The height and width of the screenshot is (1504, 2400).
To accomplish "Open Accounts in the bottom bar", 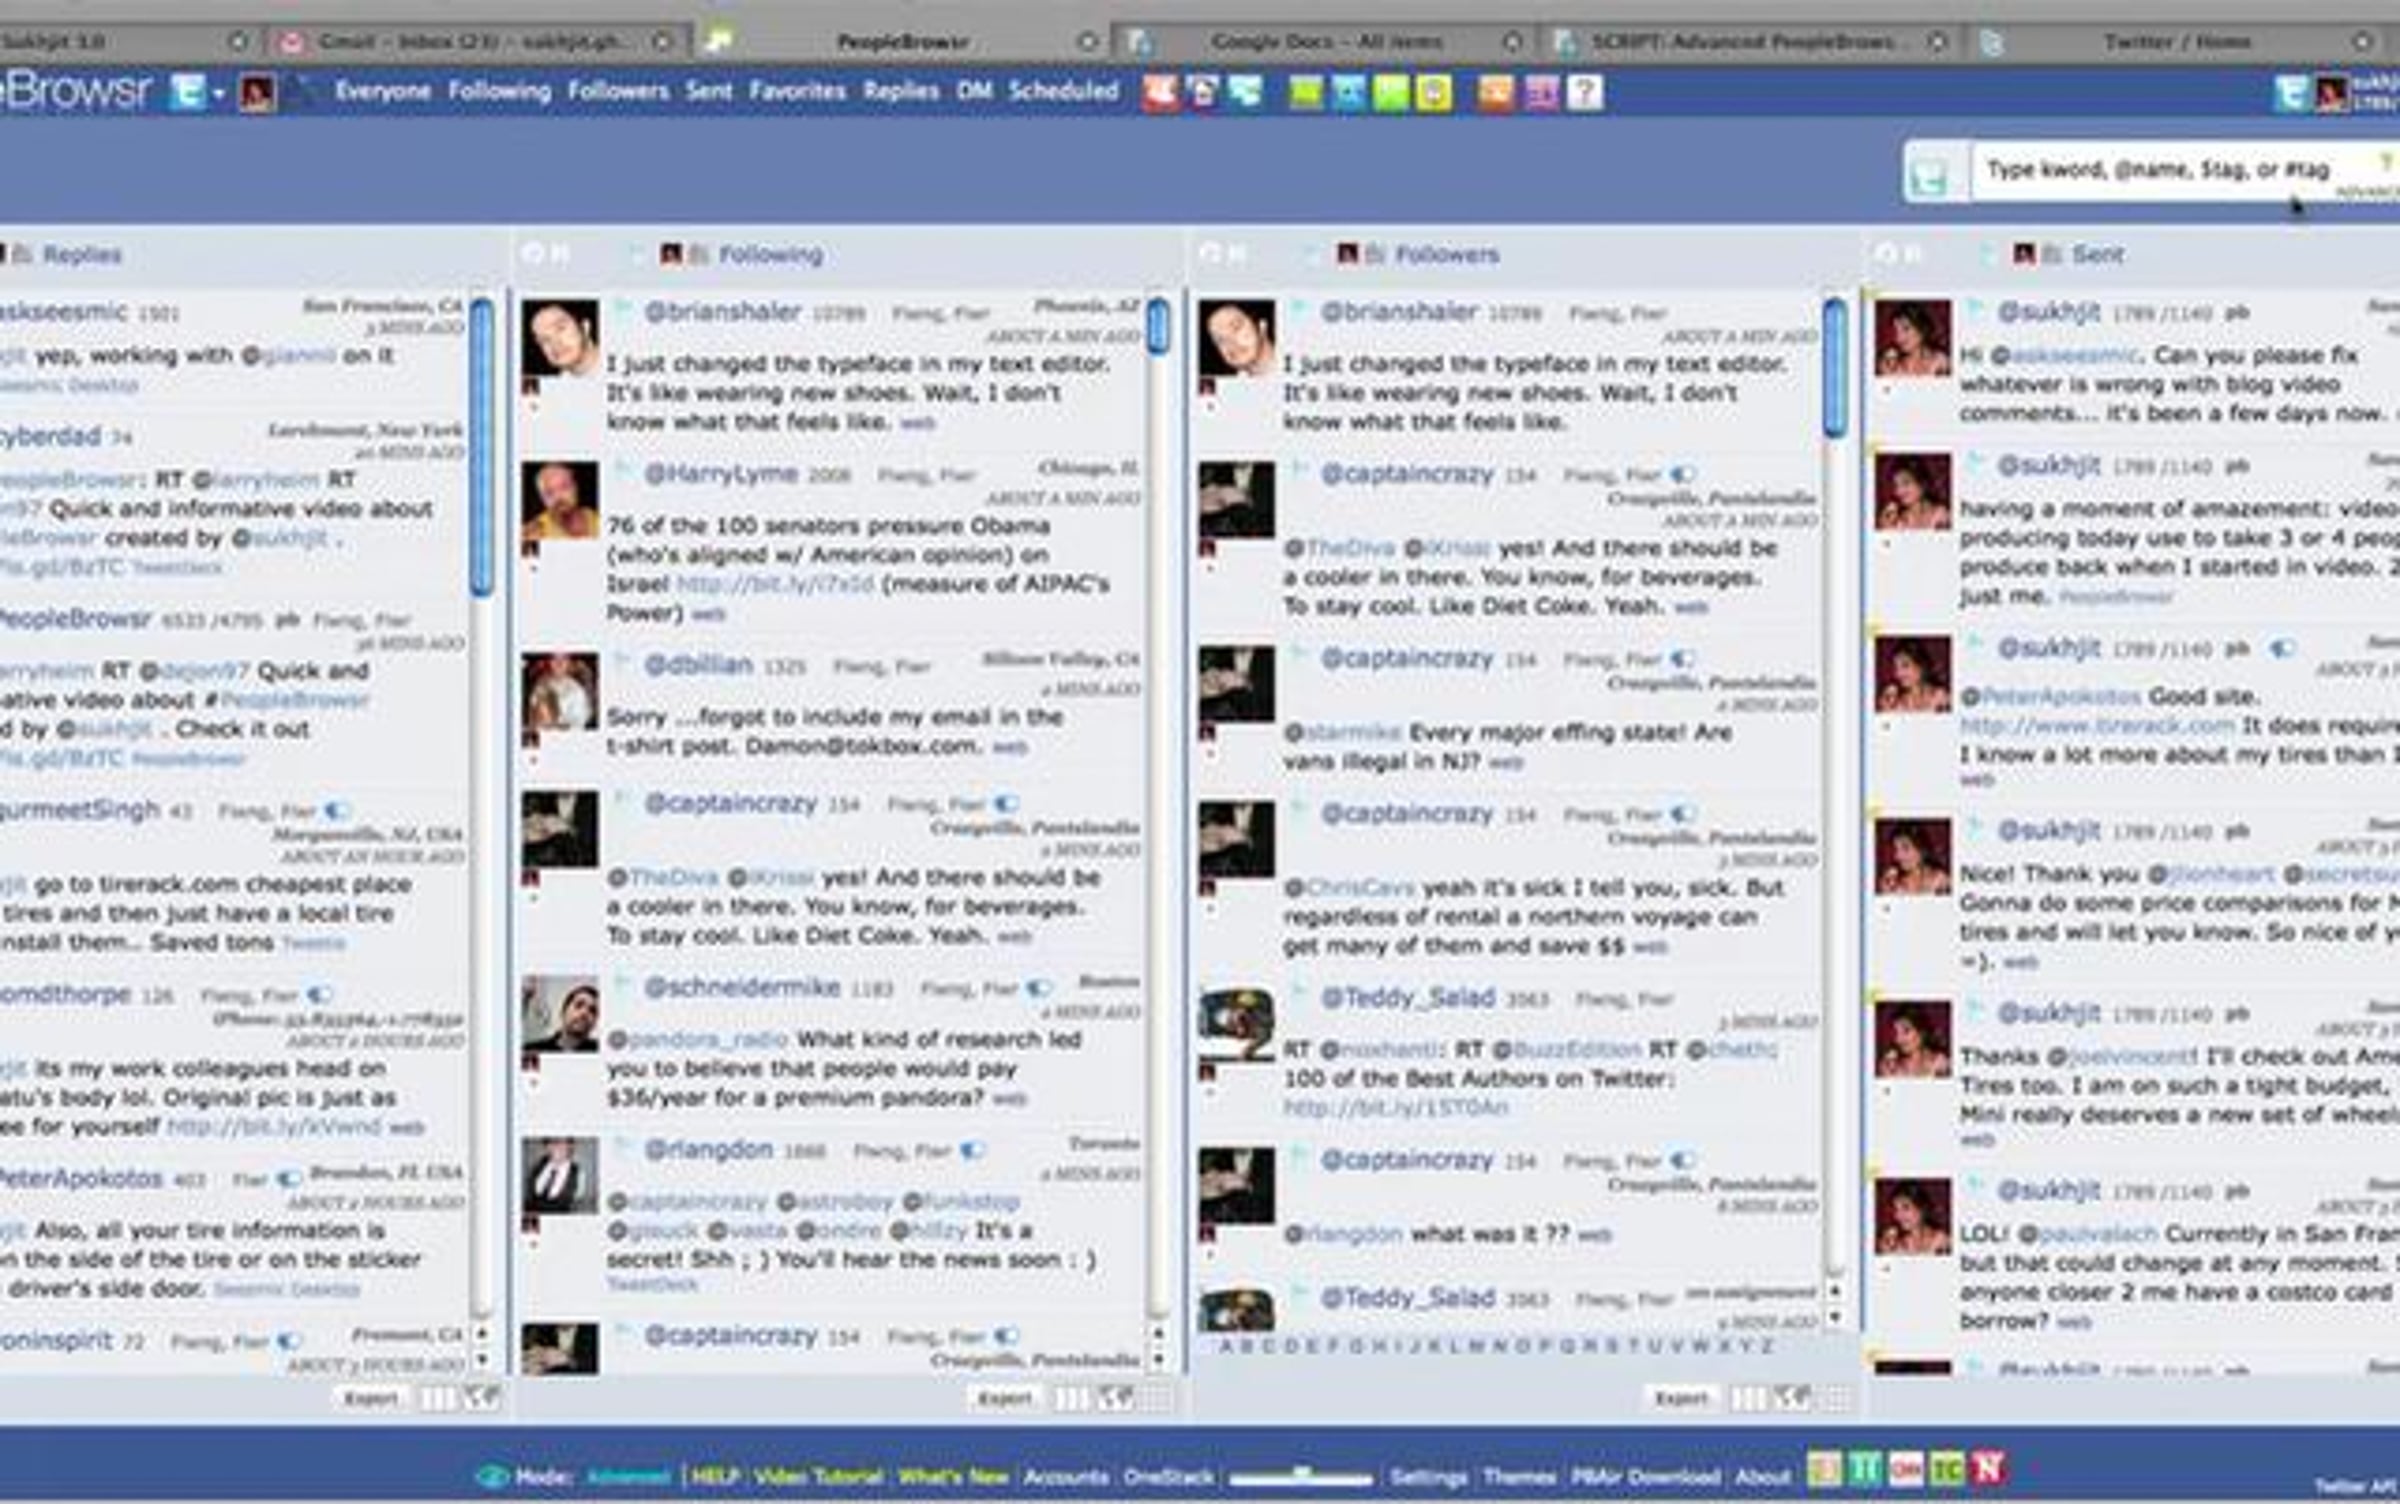I will tap(1066, 1476).
